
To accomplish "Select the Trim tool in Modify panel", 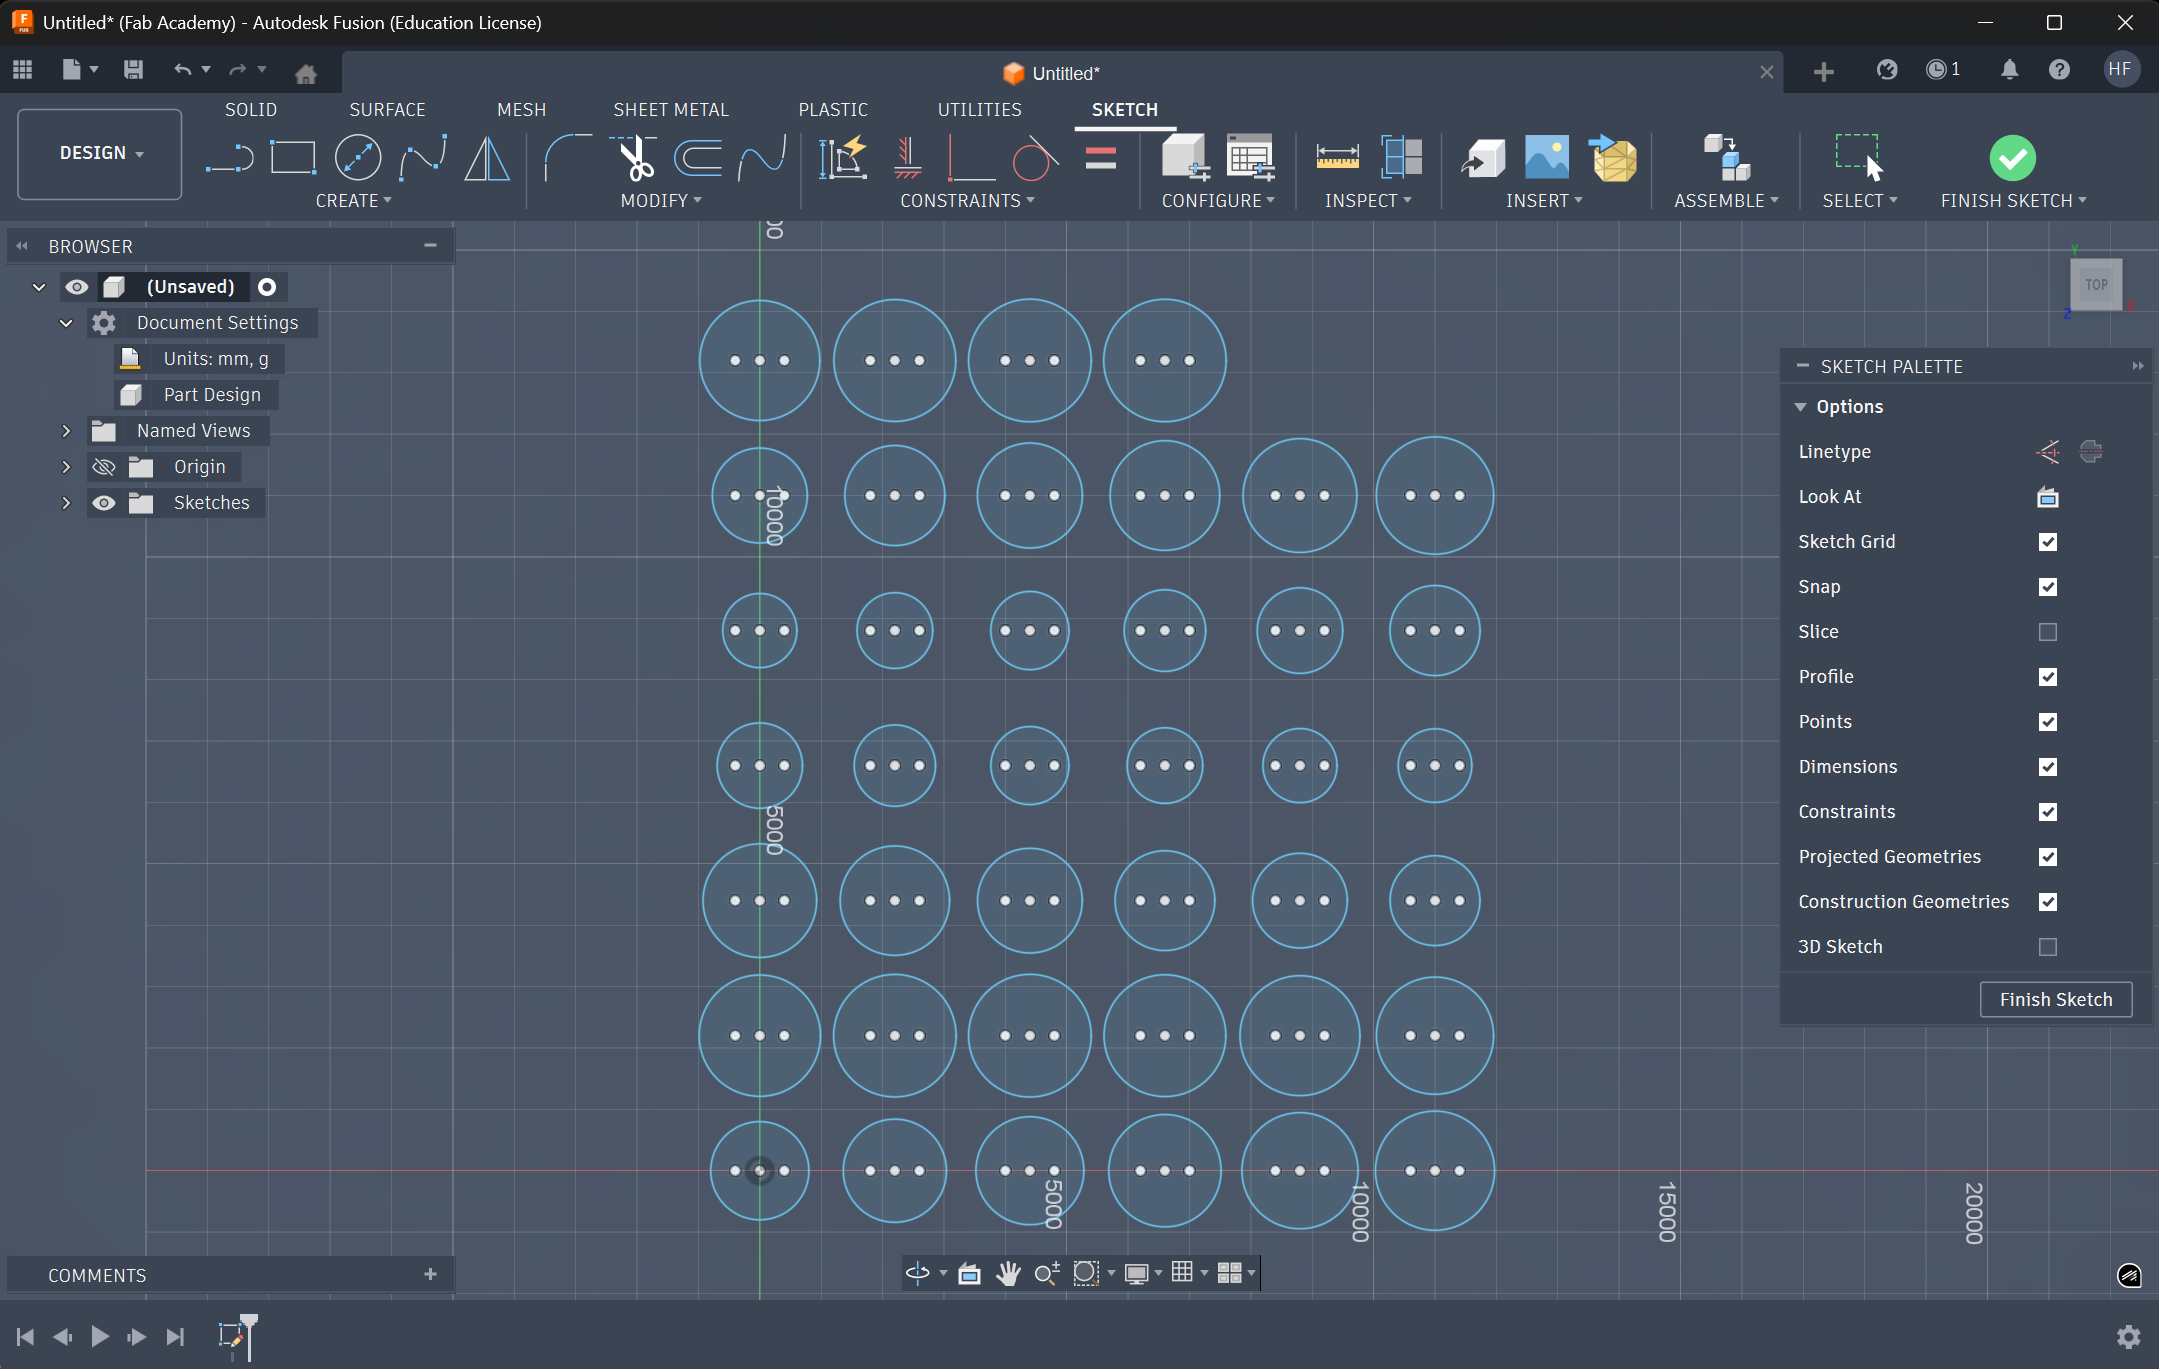I will [634, 157].
